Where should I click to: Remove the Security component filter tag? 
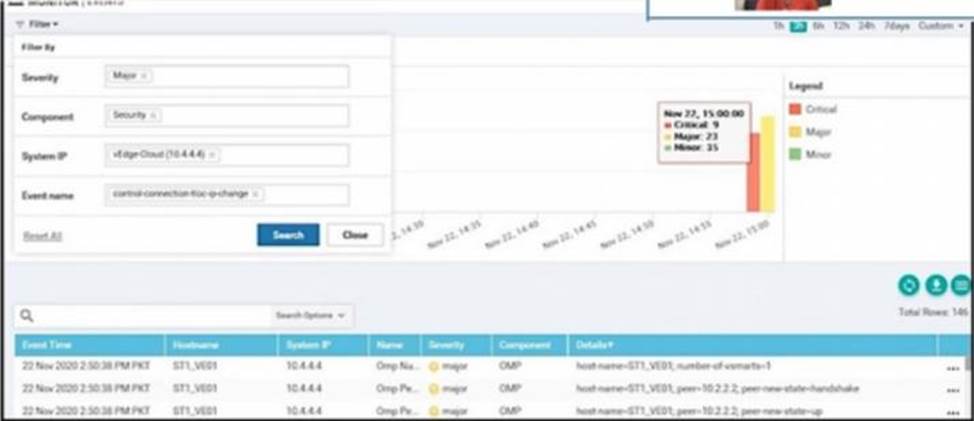tap(153, 116)
